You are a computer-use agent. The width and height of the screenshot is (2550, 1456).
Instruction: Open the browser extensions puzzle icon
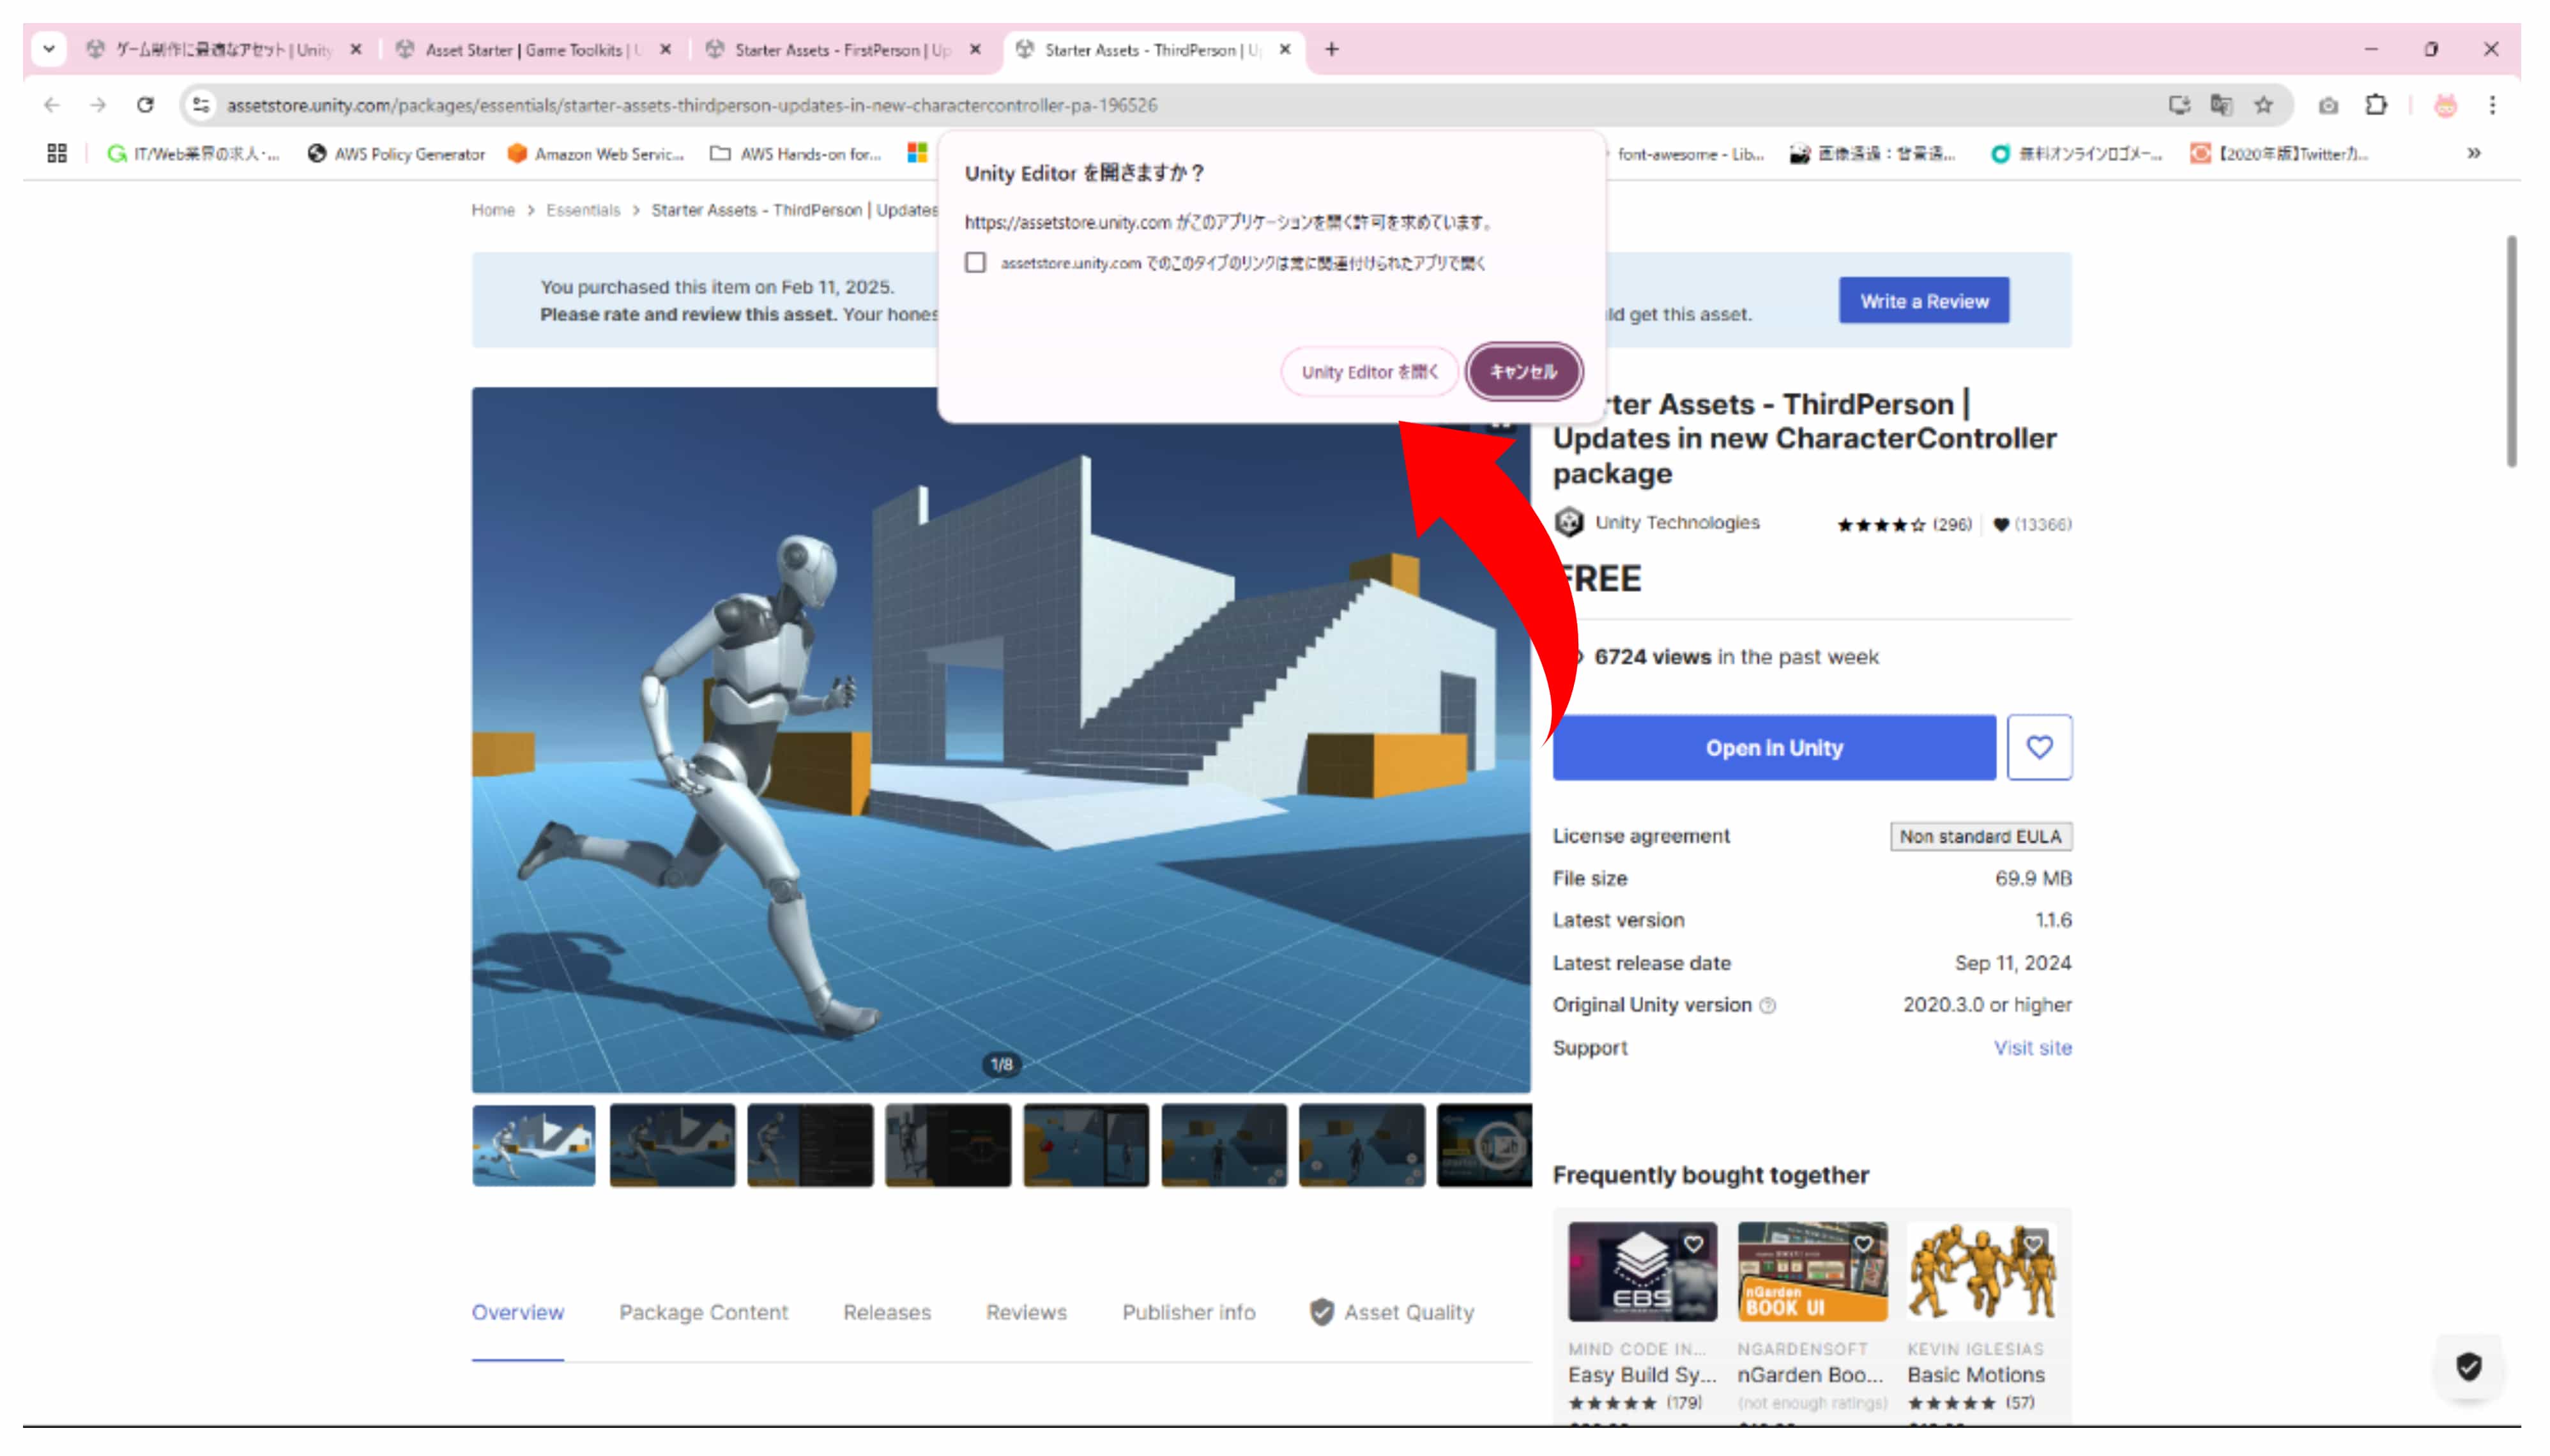[x=2376, y=105]
